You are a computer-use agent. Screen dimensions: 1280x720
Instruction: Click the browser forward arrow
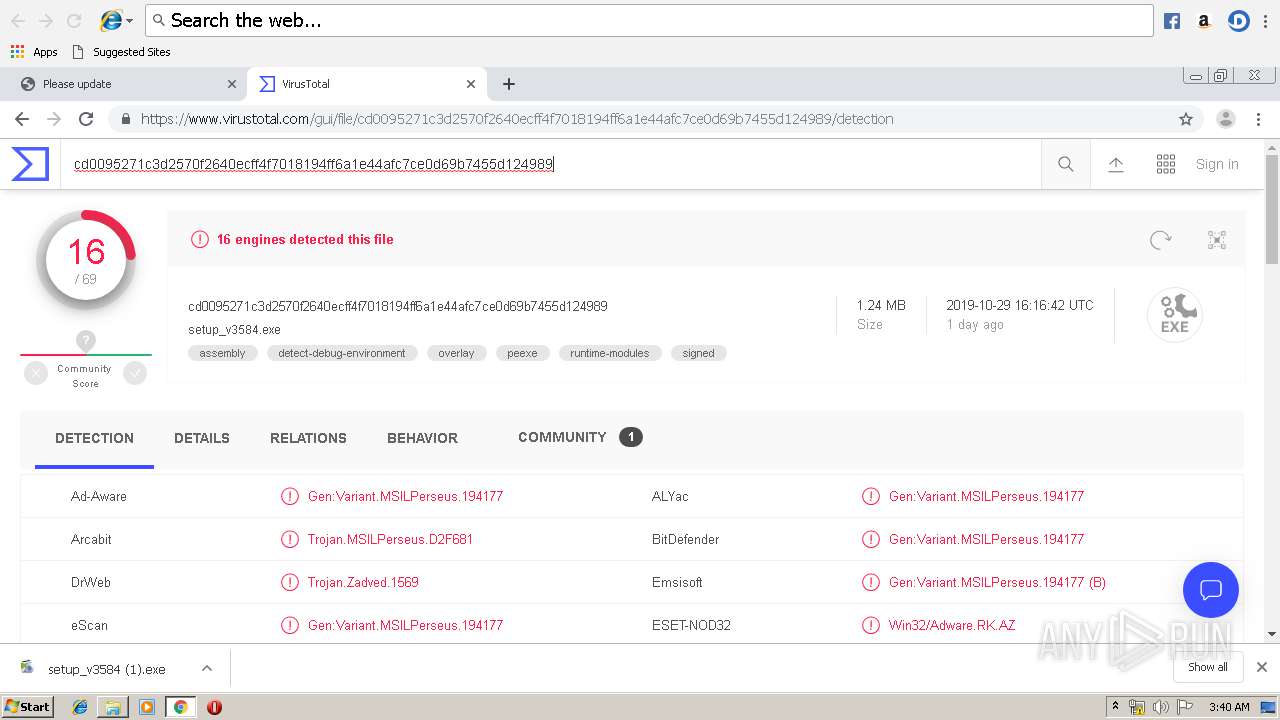(54, 119)
